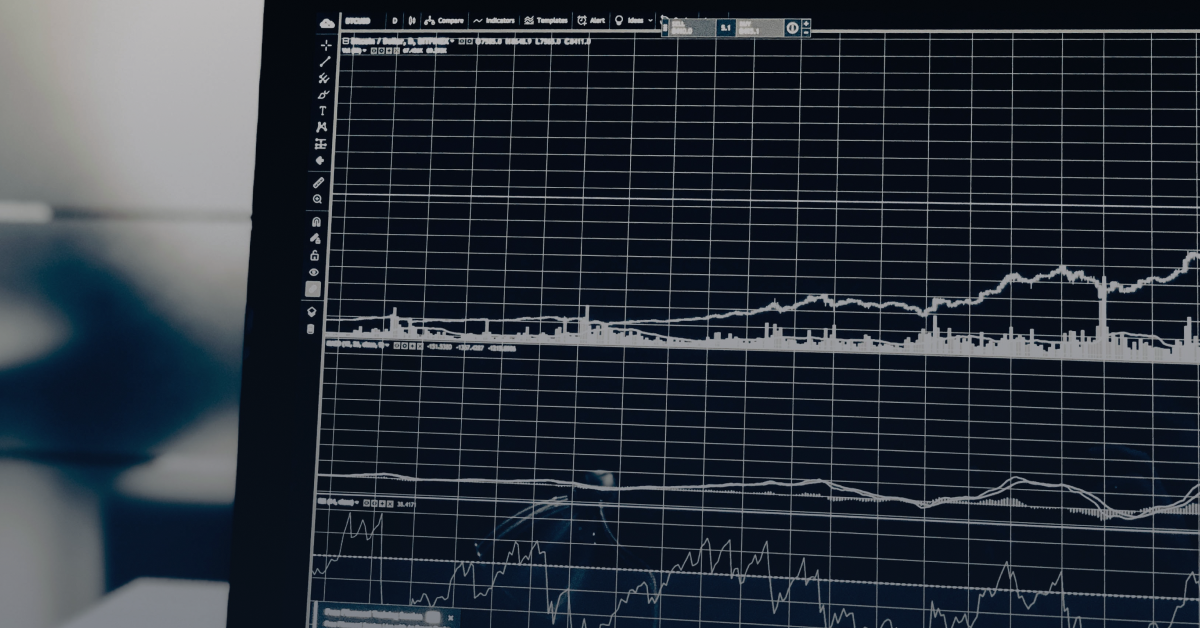The height and width of the screenshot is (628, 1200).
Task: Click the first MACD legend value -131.5330
Action: tap(439, 347)
